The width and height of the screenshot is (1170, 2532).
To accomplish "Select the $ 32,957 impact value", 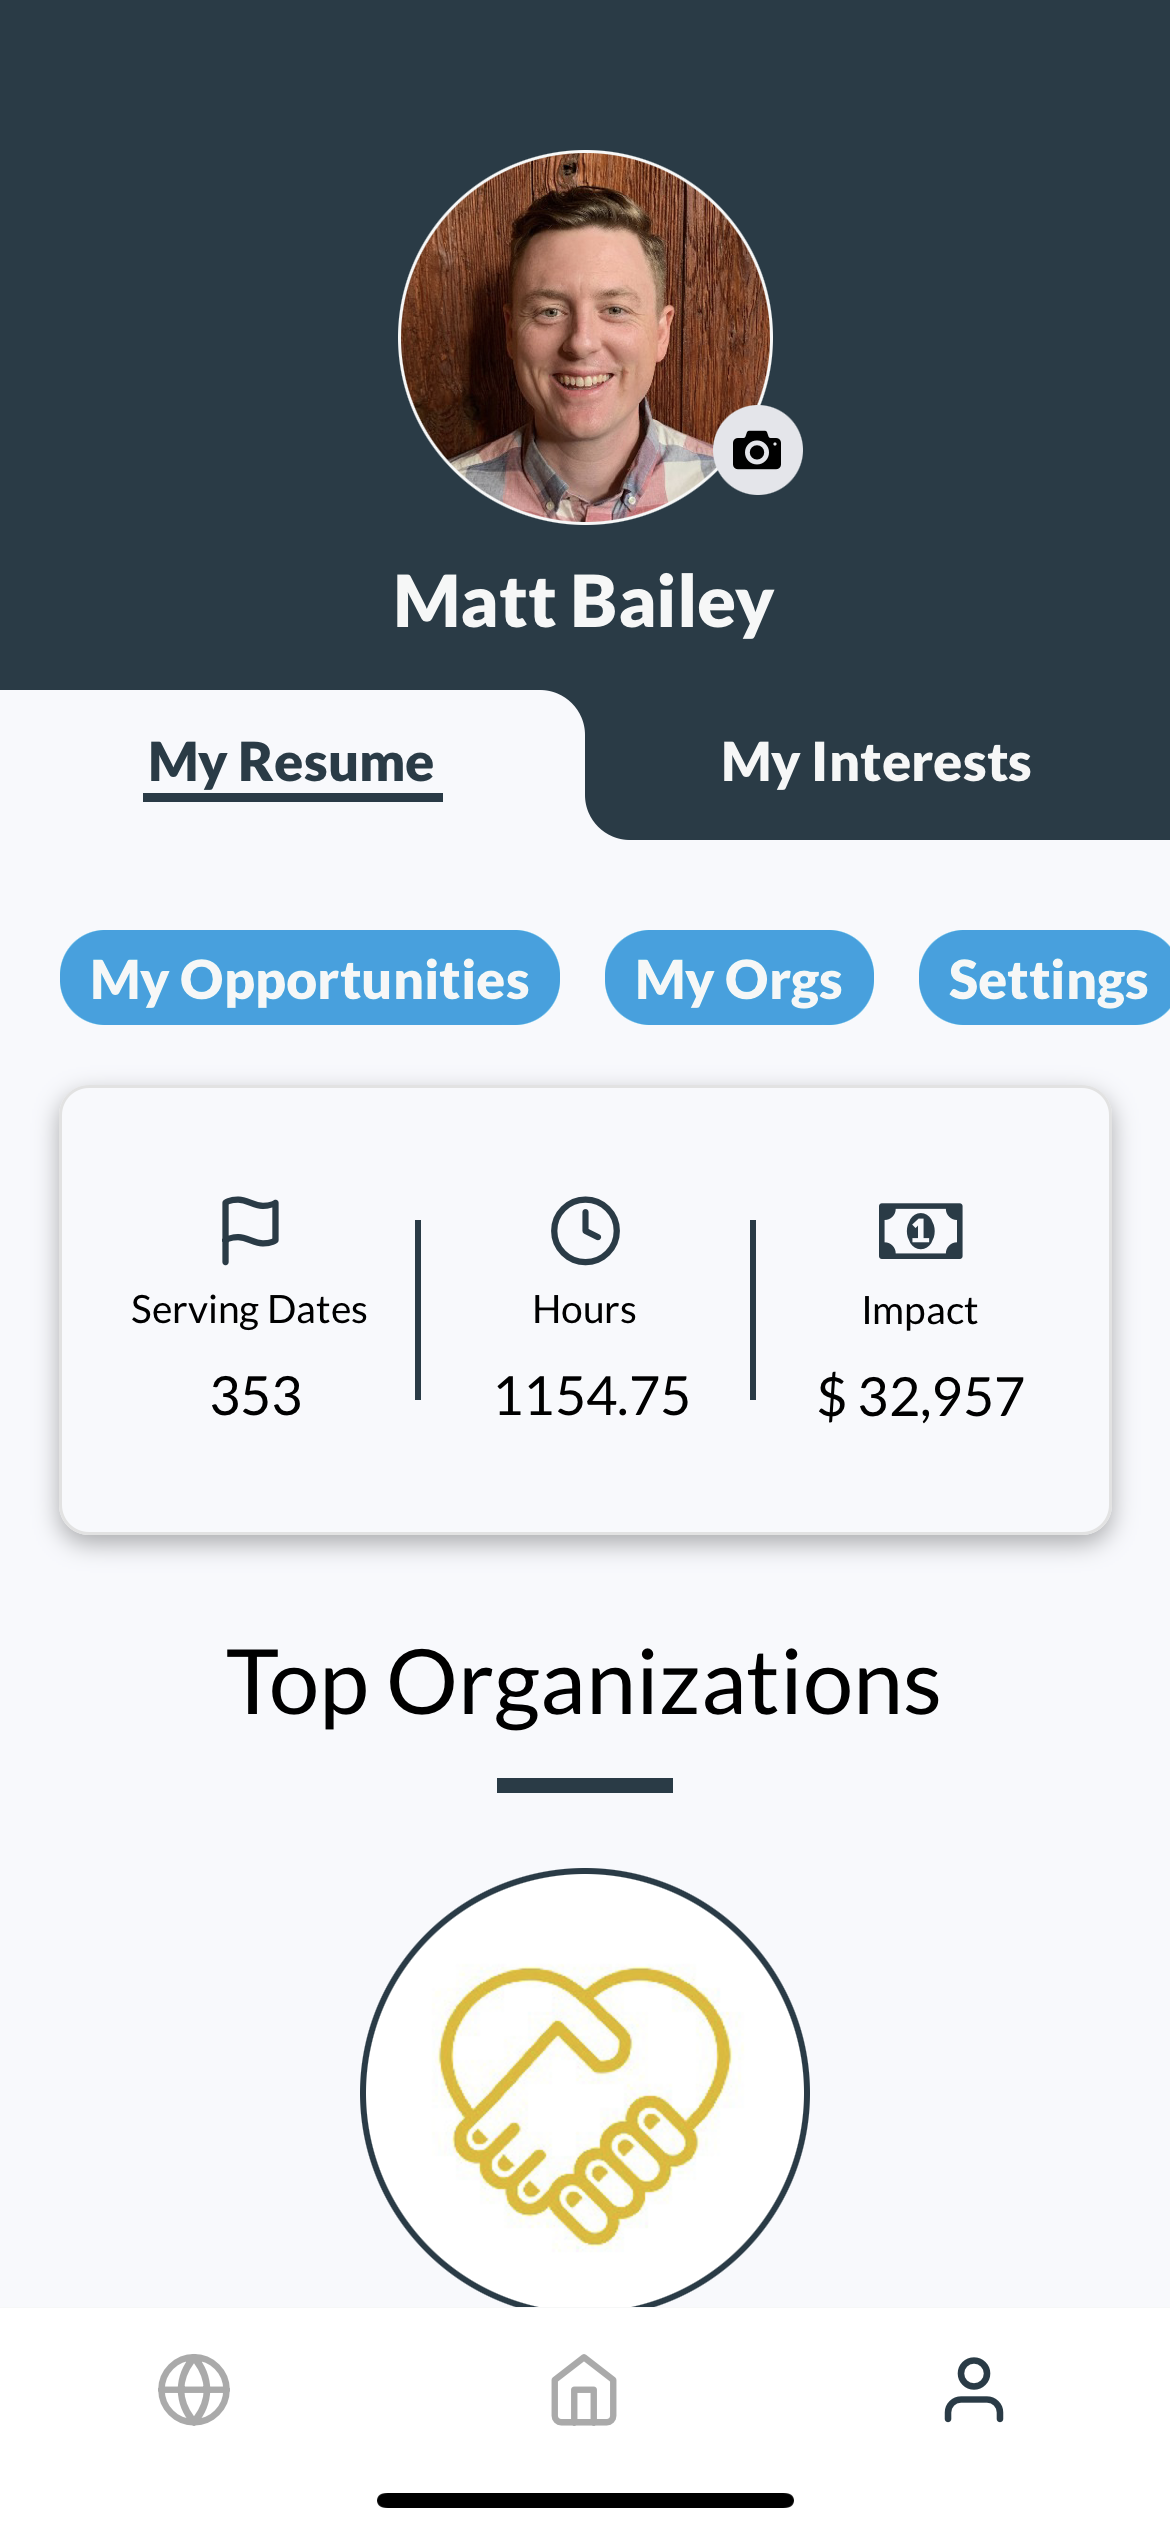I will click(921, 1397).
